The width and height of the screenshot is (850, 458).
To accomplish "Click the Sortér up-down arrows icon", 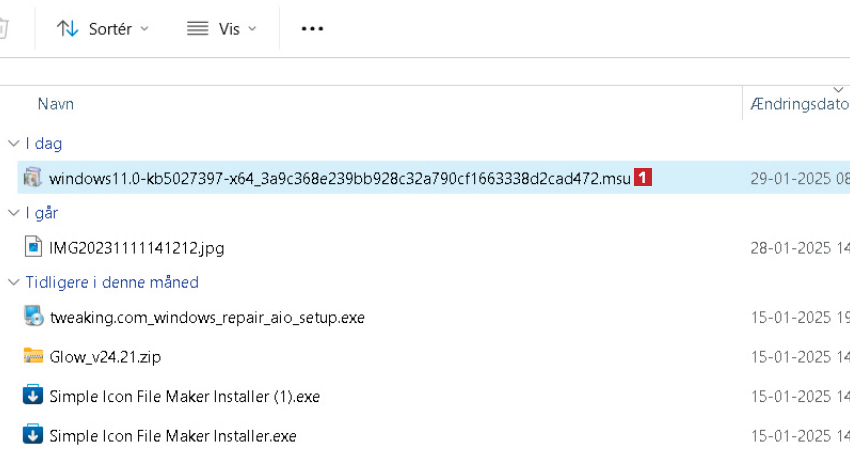I will (x=68, y=29).
